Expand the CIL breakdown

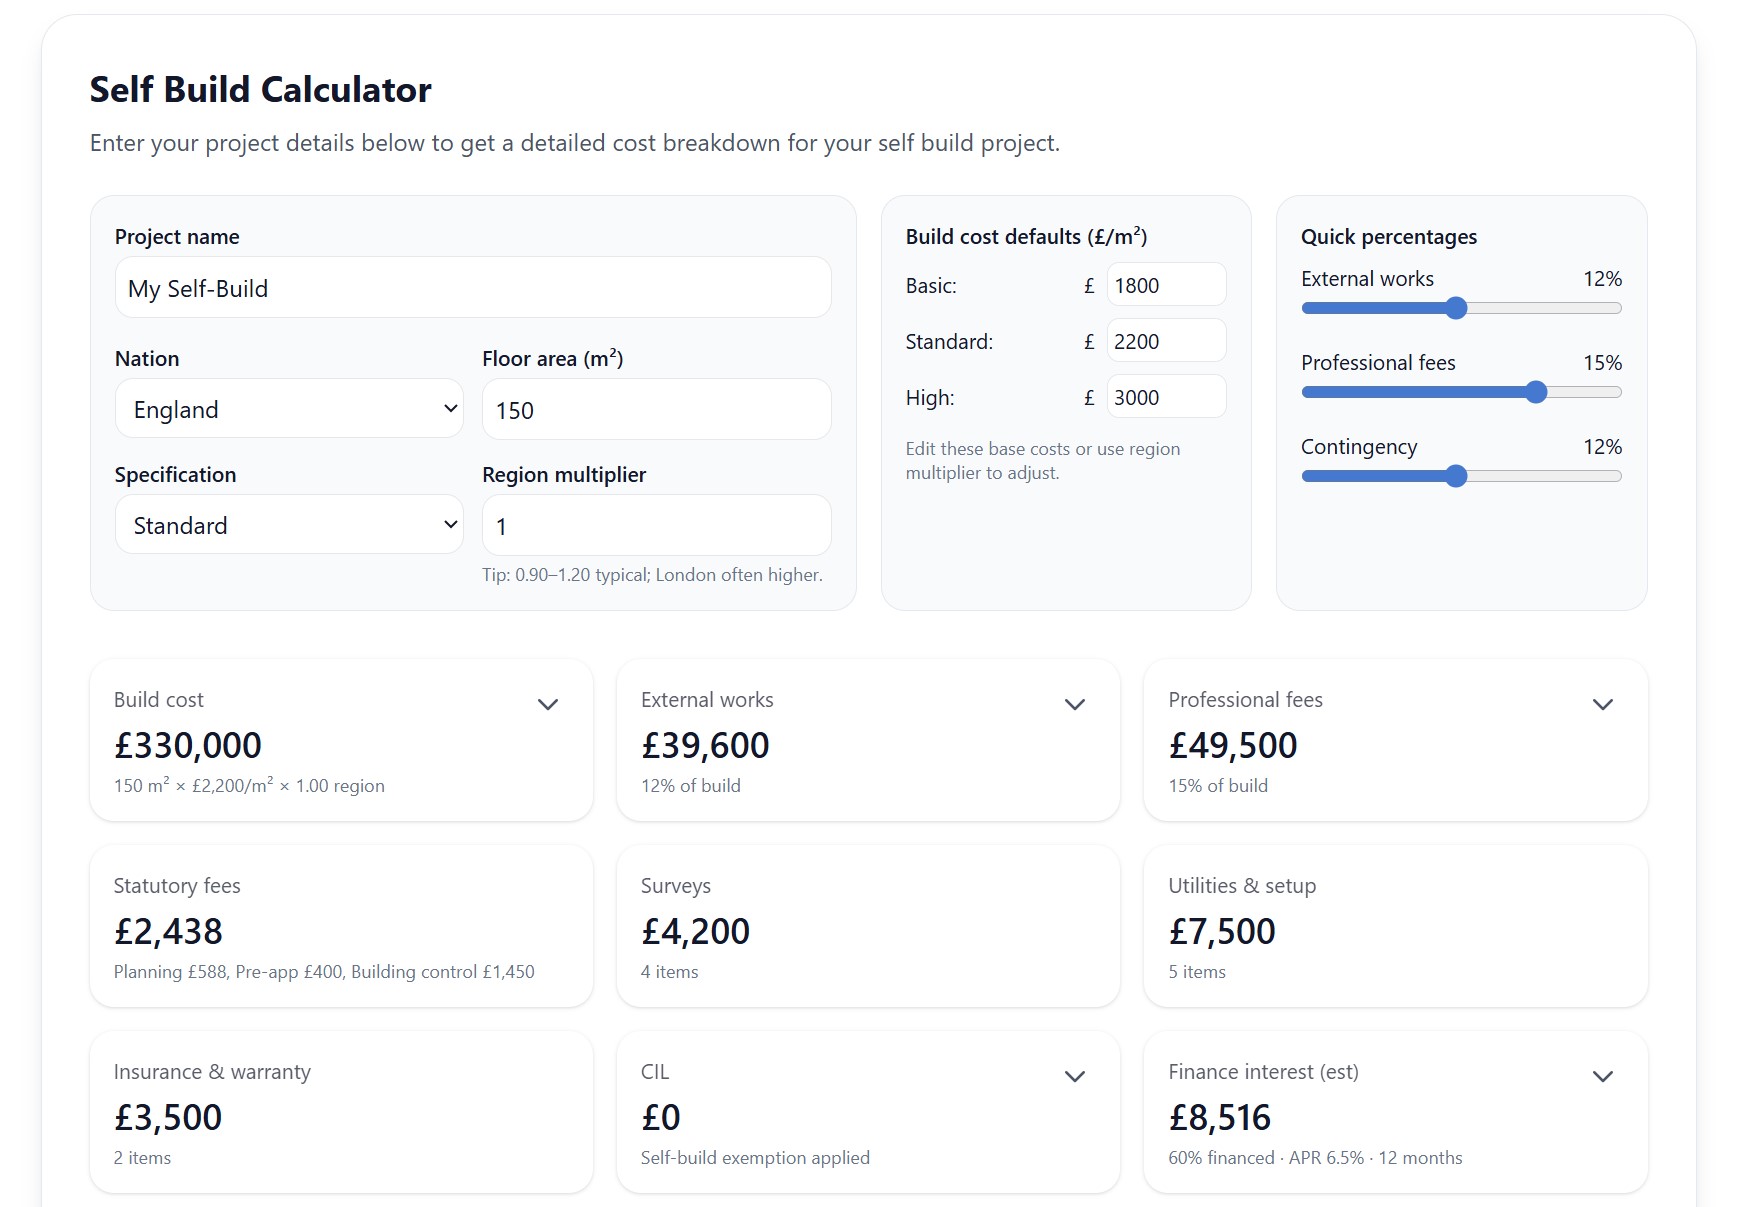[1074, 1077]
